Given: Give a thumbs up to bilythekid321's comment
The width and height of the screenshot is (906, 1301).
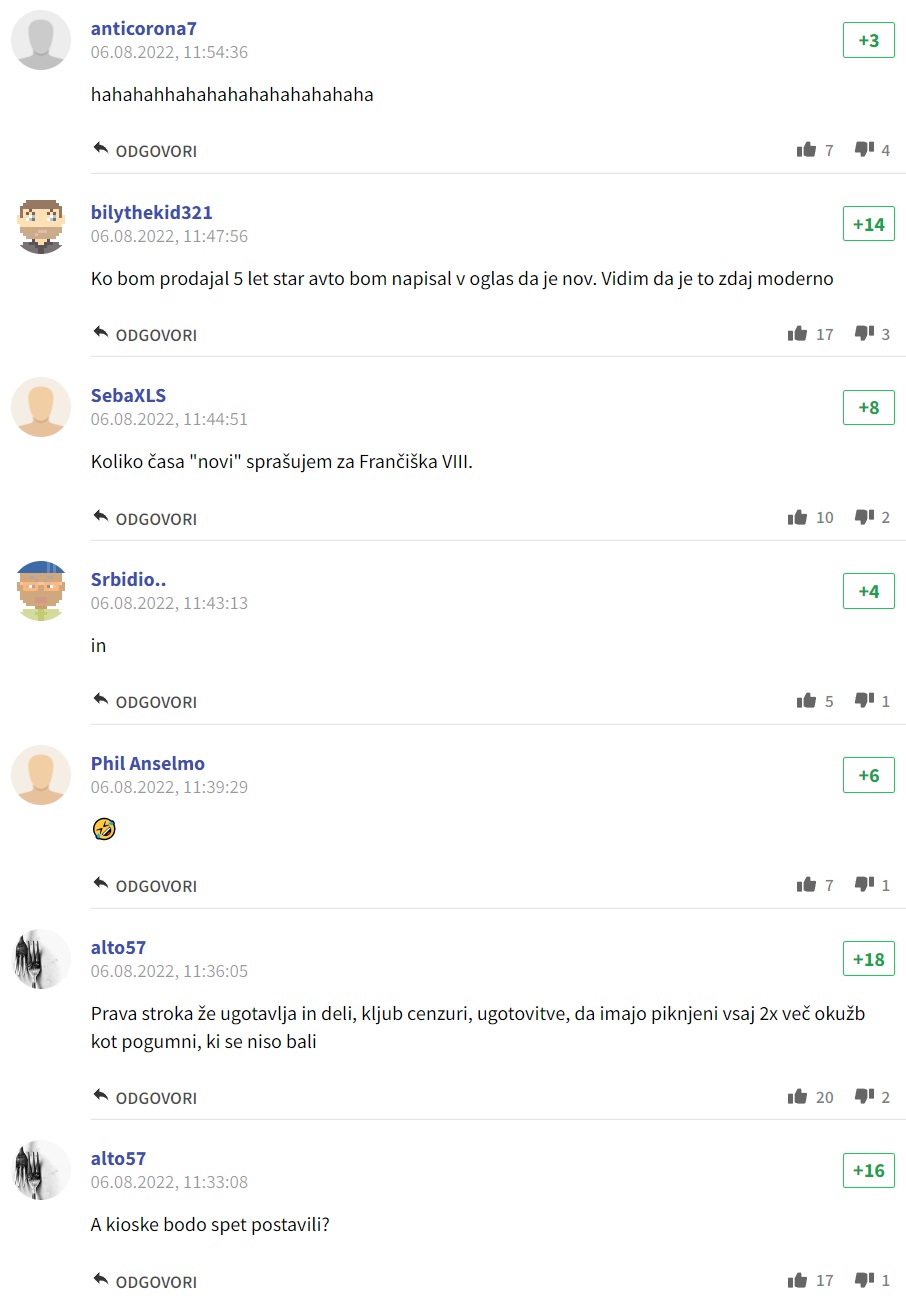Looking at the screenshot, I should [798, 334].
